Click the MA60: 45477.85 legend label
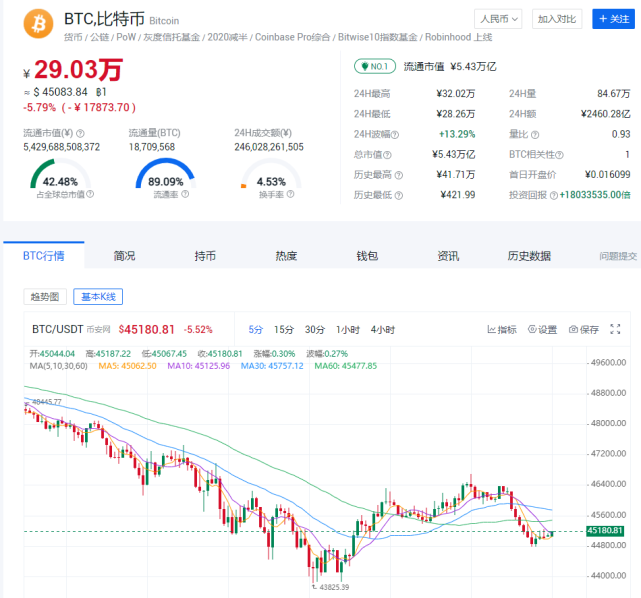641x598 pixels. coord(345,366)
